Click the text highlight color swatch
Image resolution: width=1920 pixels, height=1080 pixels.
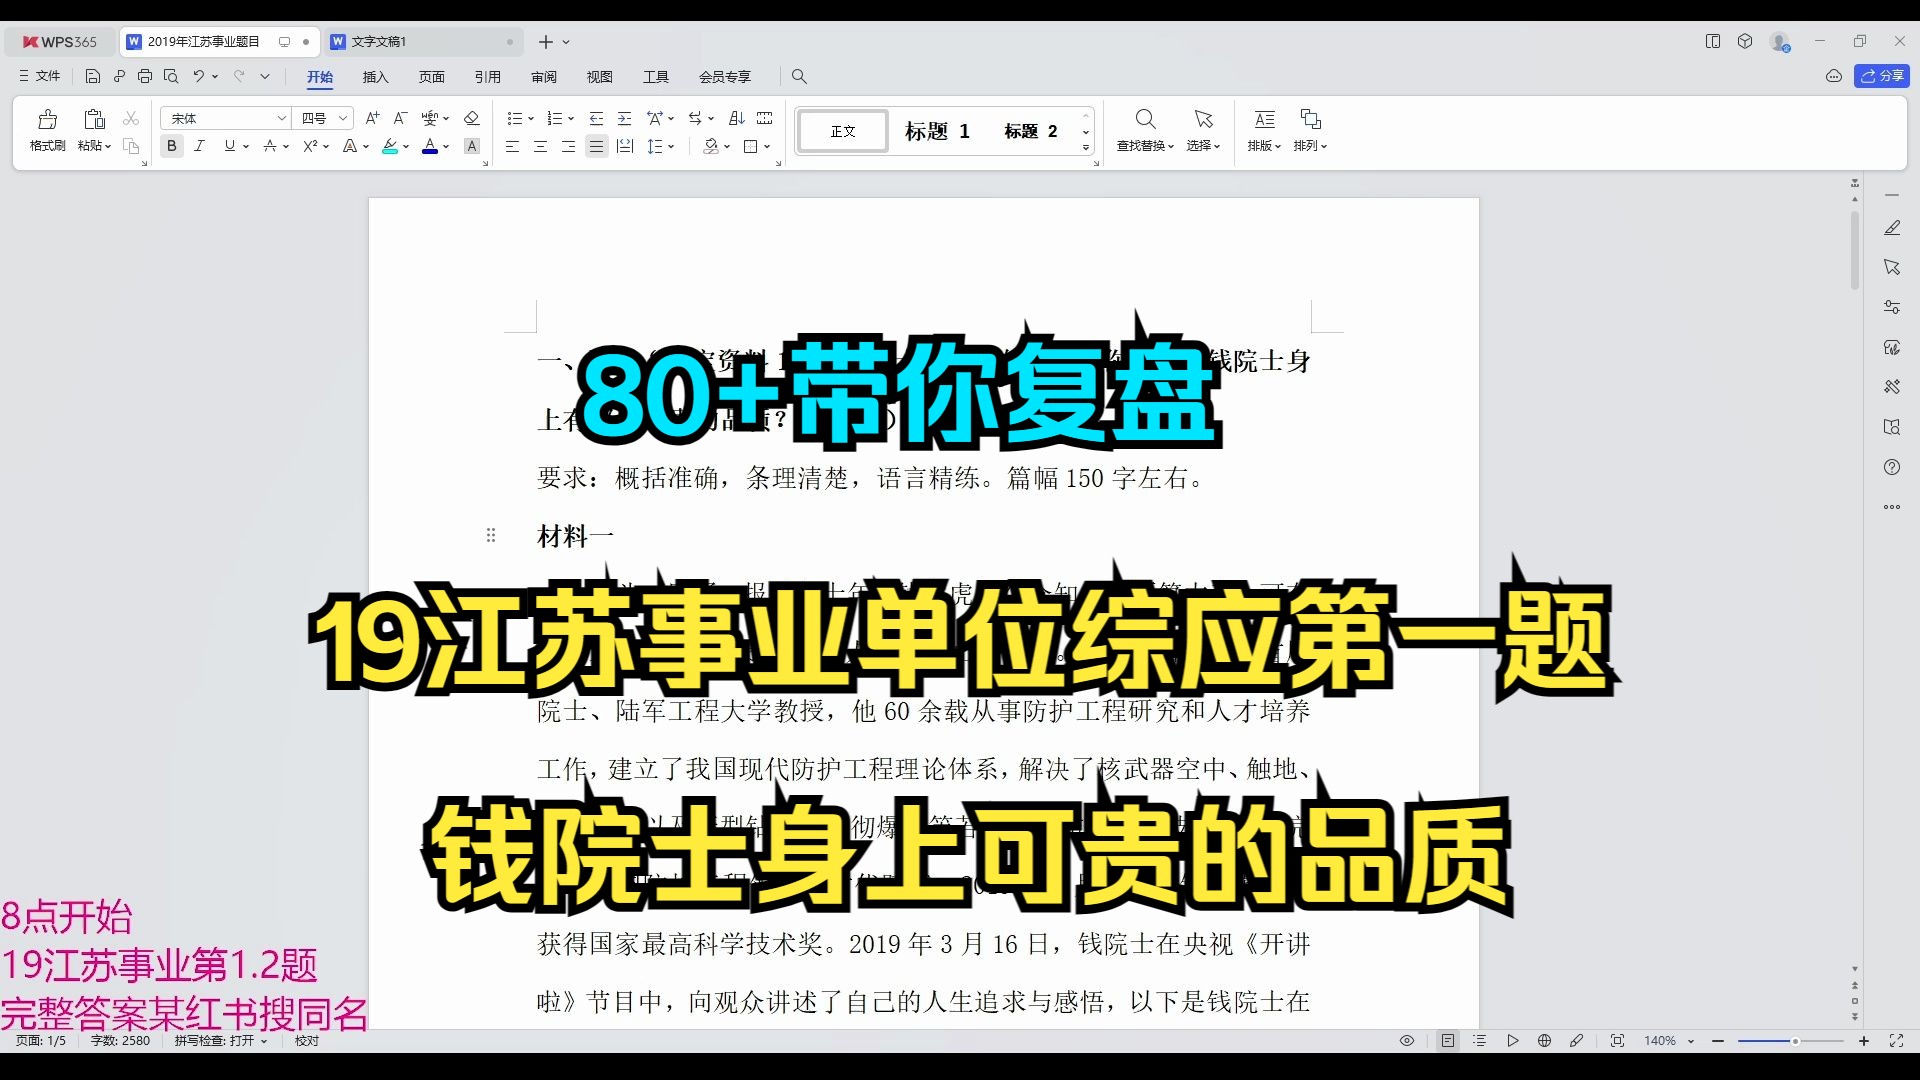(x=390, y=146)
